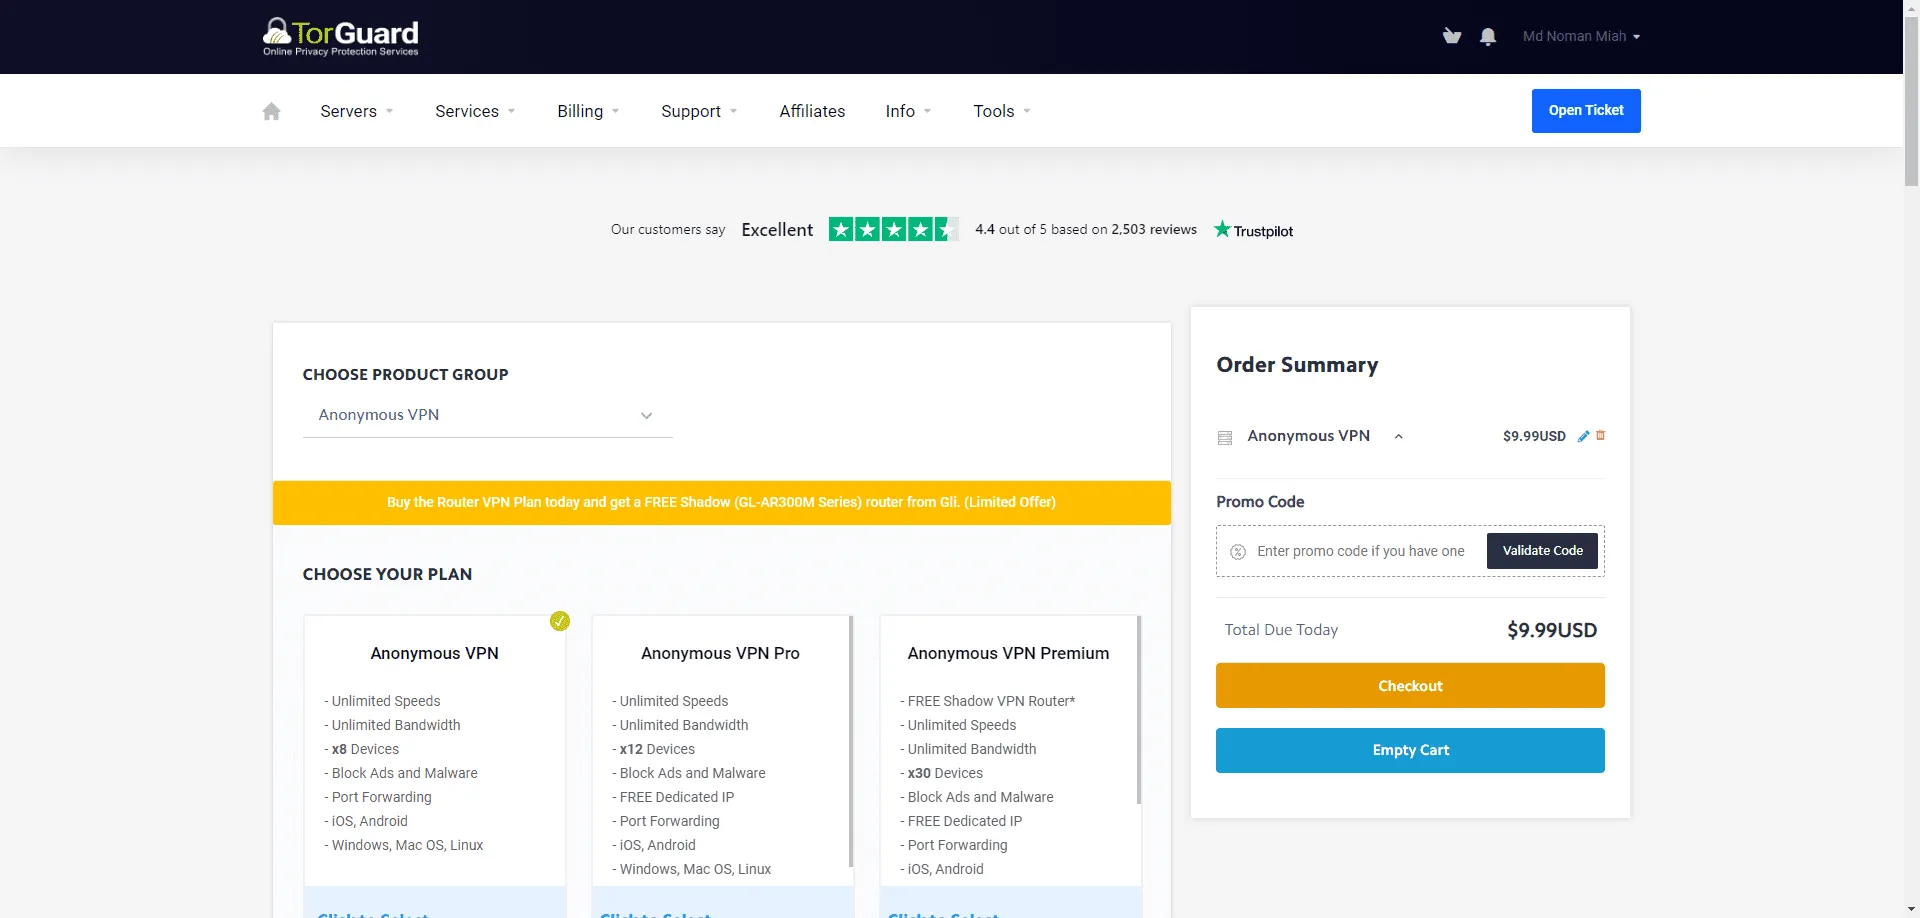This screenshot has width=1920, height=918.
Task: Click the TorGuard logo
Action: 341,37
